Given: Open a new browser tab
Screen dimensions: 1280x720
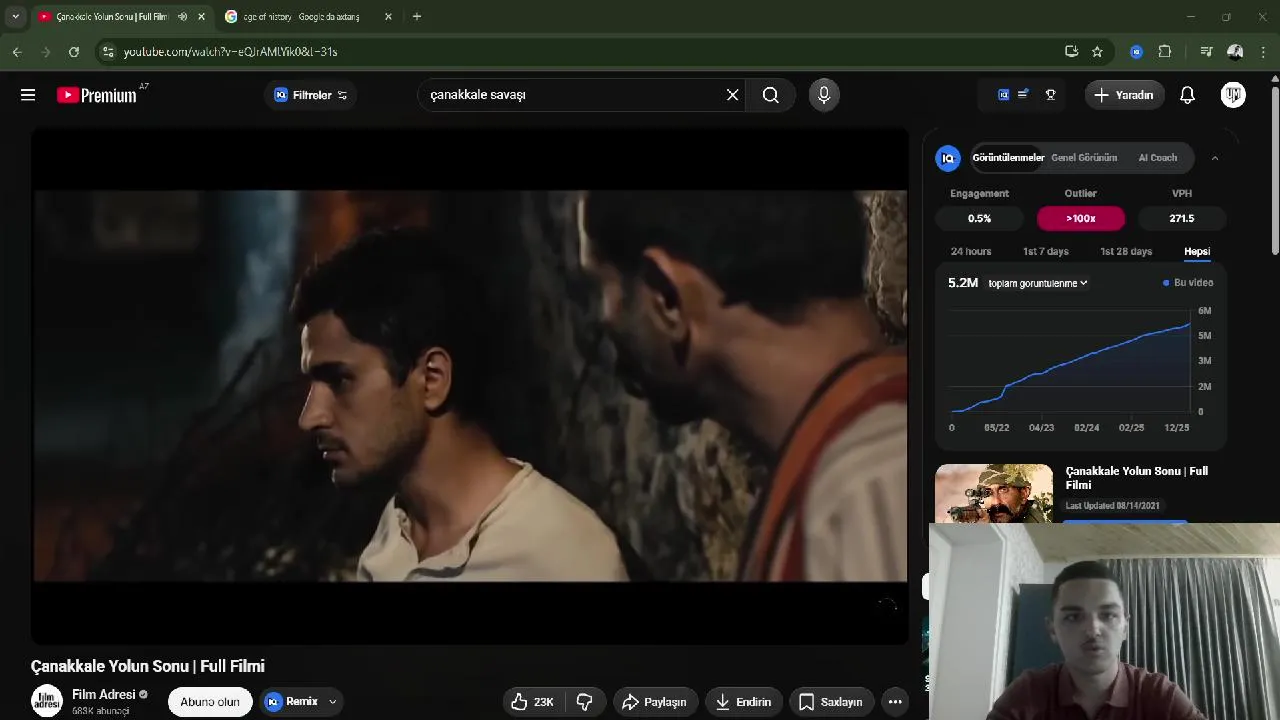Looking at the screenshot, I should (417, 17).
